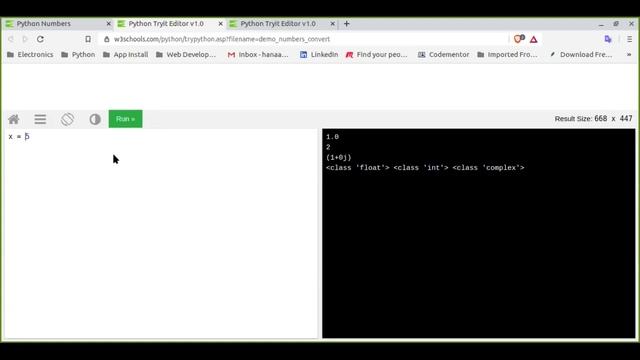Click the class types output line

click(x=425, y=168)
